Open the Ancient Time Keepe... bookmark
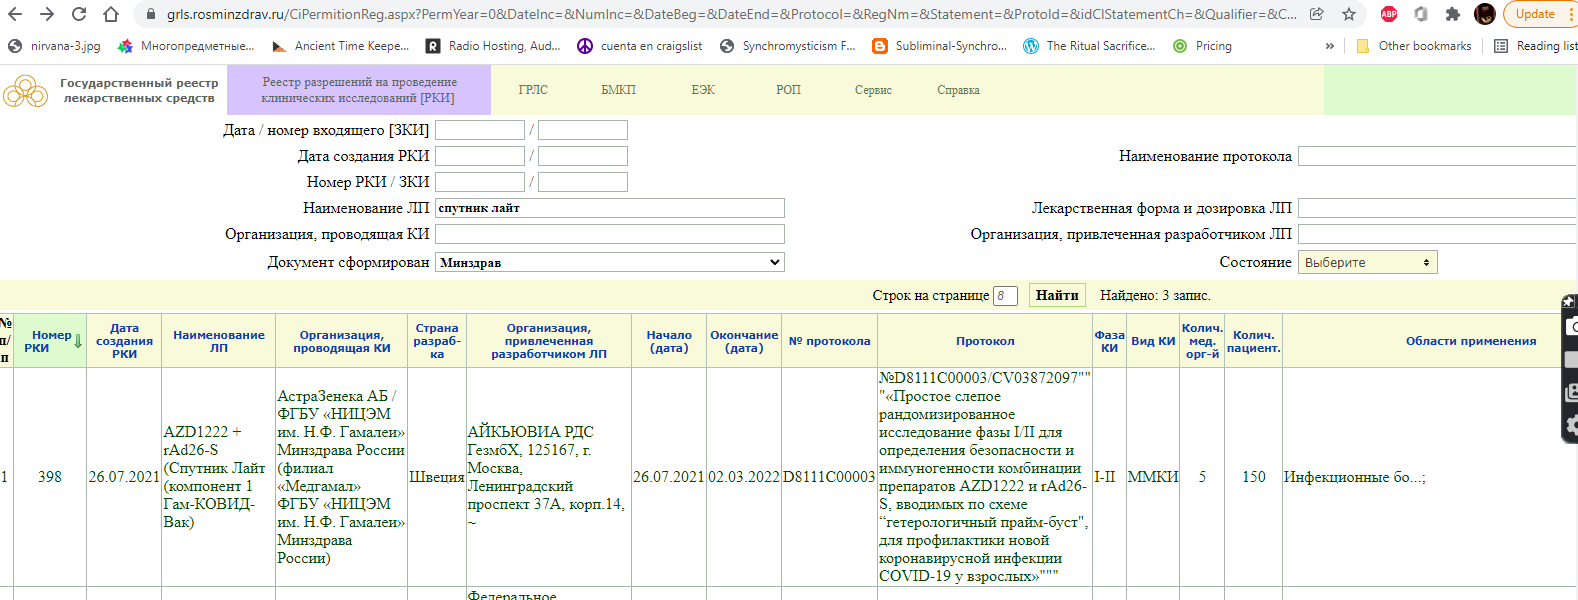Image resolution: width=1578 pixels, height=600 pixels. coord(341,46)
